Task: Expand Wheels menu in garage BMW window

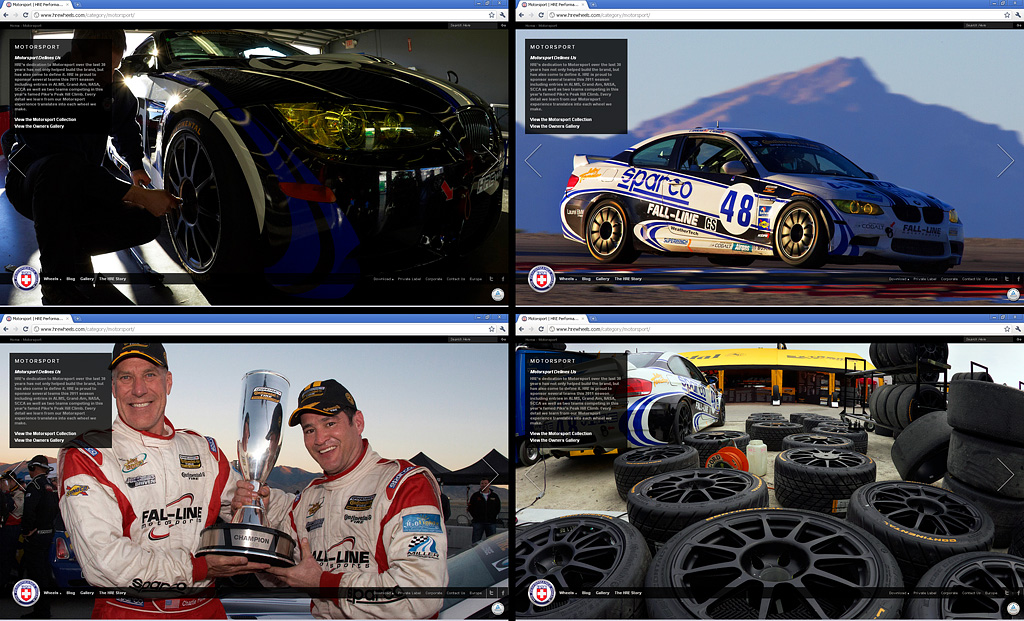Action: pyautogui.click(x=52, y=279)
